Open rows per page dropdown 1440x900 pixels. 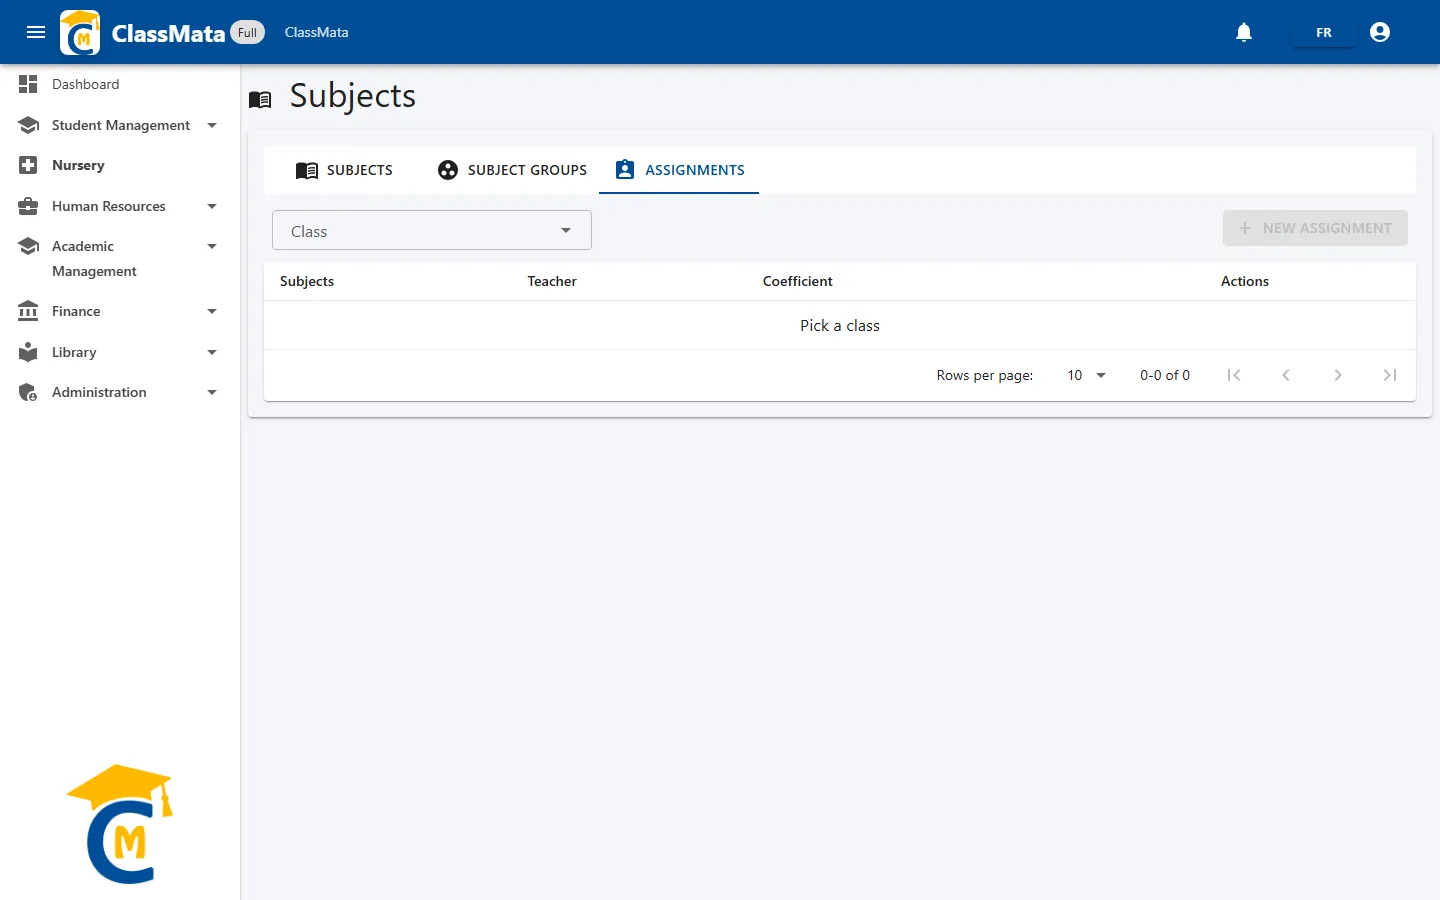[x=1086, y=375]
